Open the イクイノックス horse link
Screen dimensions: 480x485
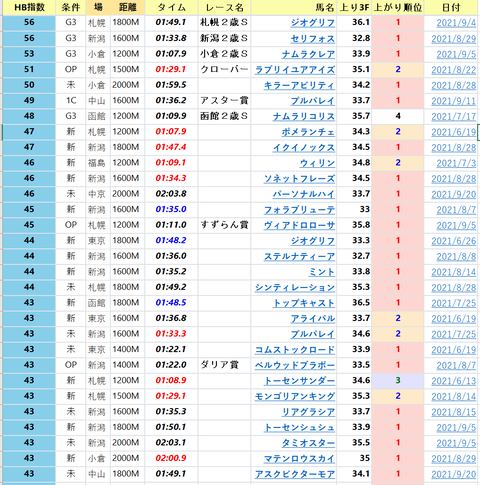pos(304,147)
